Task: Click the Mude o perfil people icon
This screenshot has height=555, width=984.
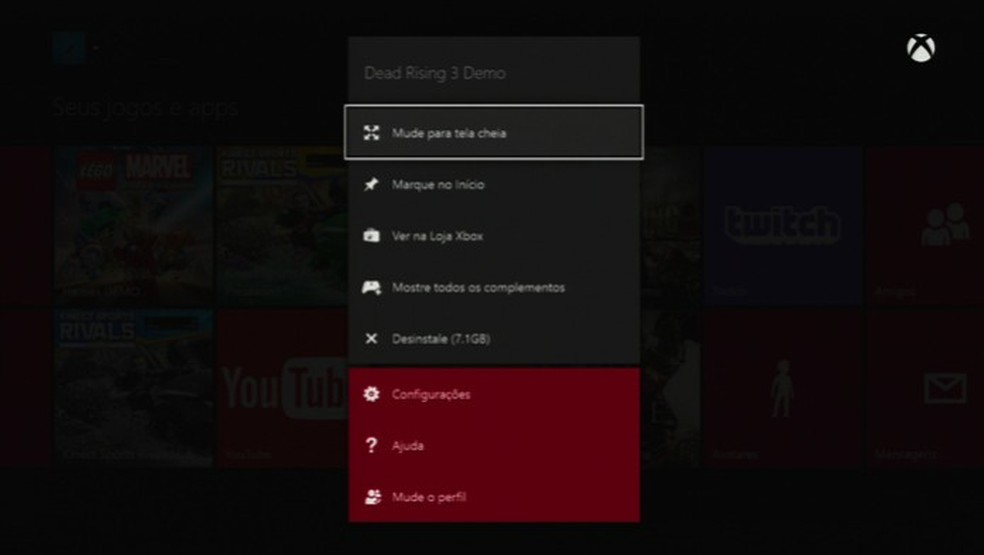Action: click(x=372, y=497)
